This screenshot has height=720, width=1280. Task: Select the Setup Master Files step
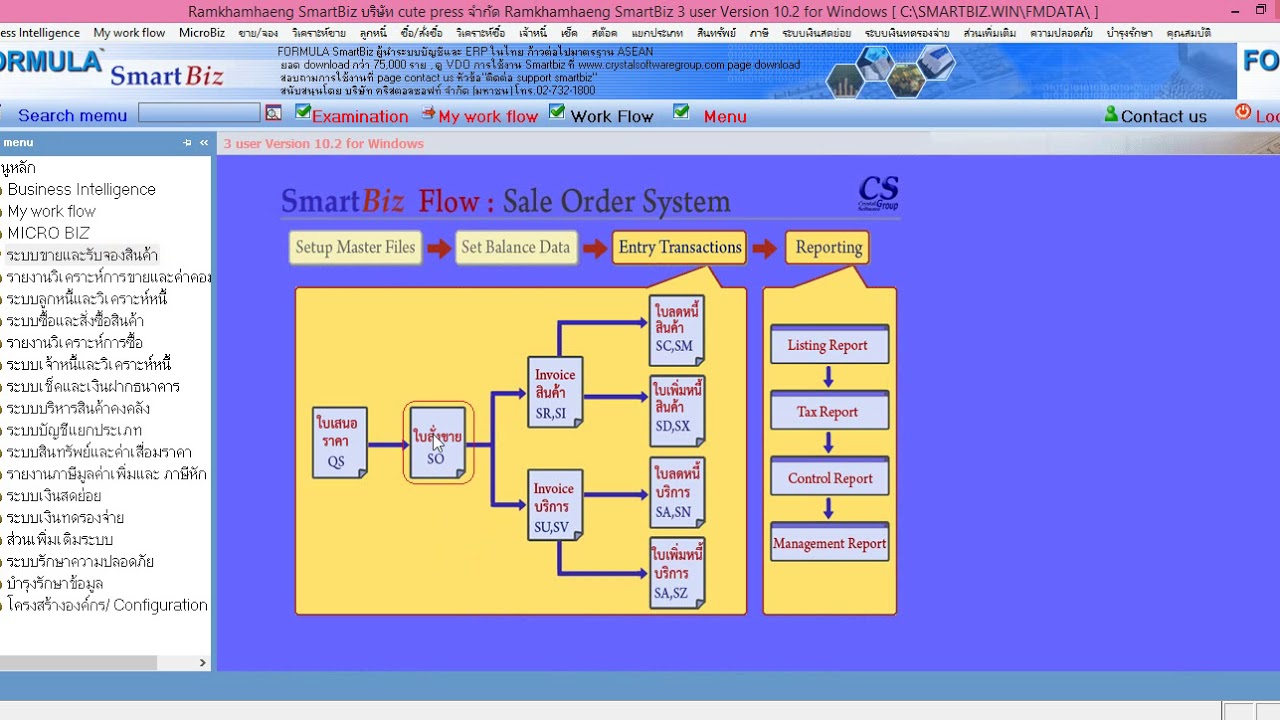click(x=355, y=247)
